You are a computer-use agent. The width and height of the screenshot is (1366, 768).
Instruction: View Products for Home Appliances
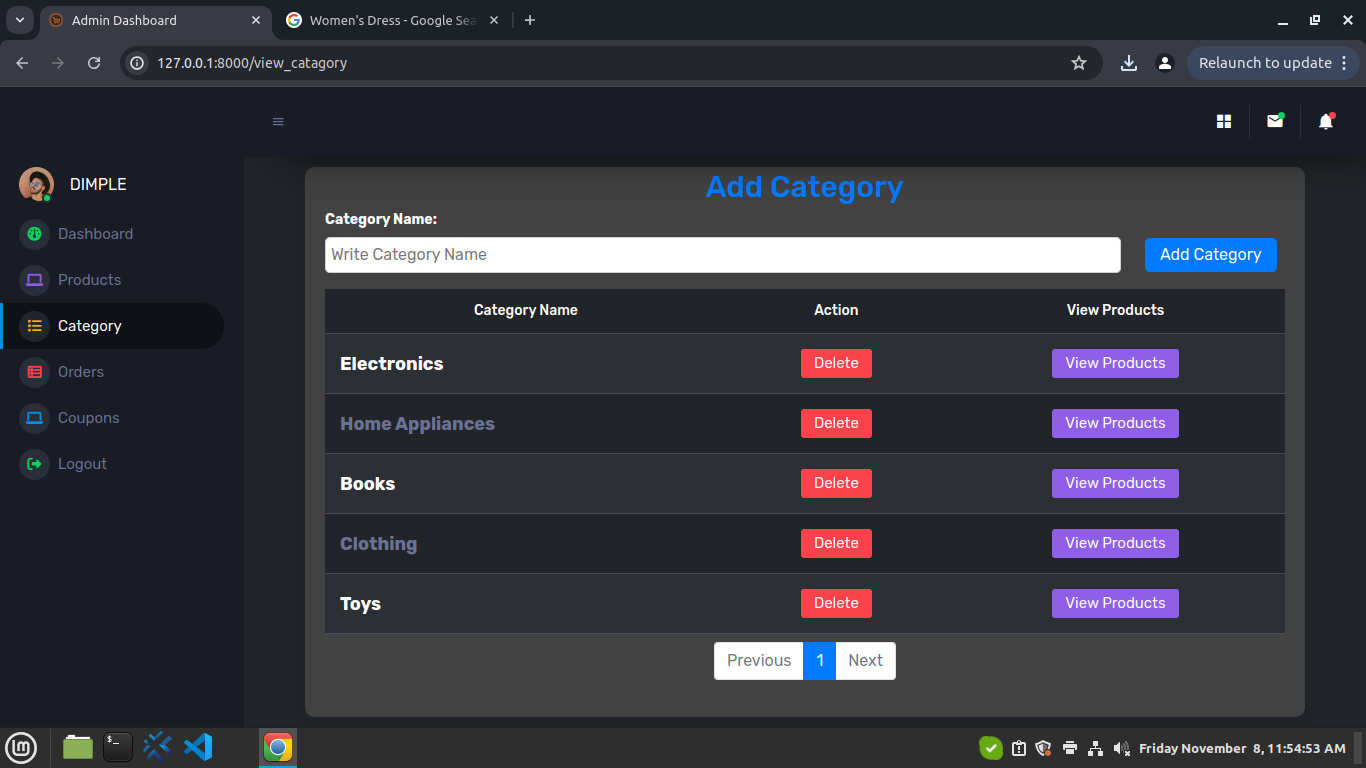pyautogui.click(x=1115, y=423)
